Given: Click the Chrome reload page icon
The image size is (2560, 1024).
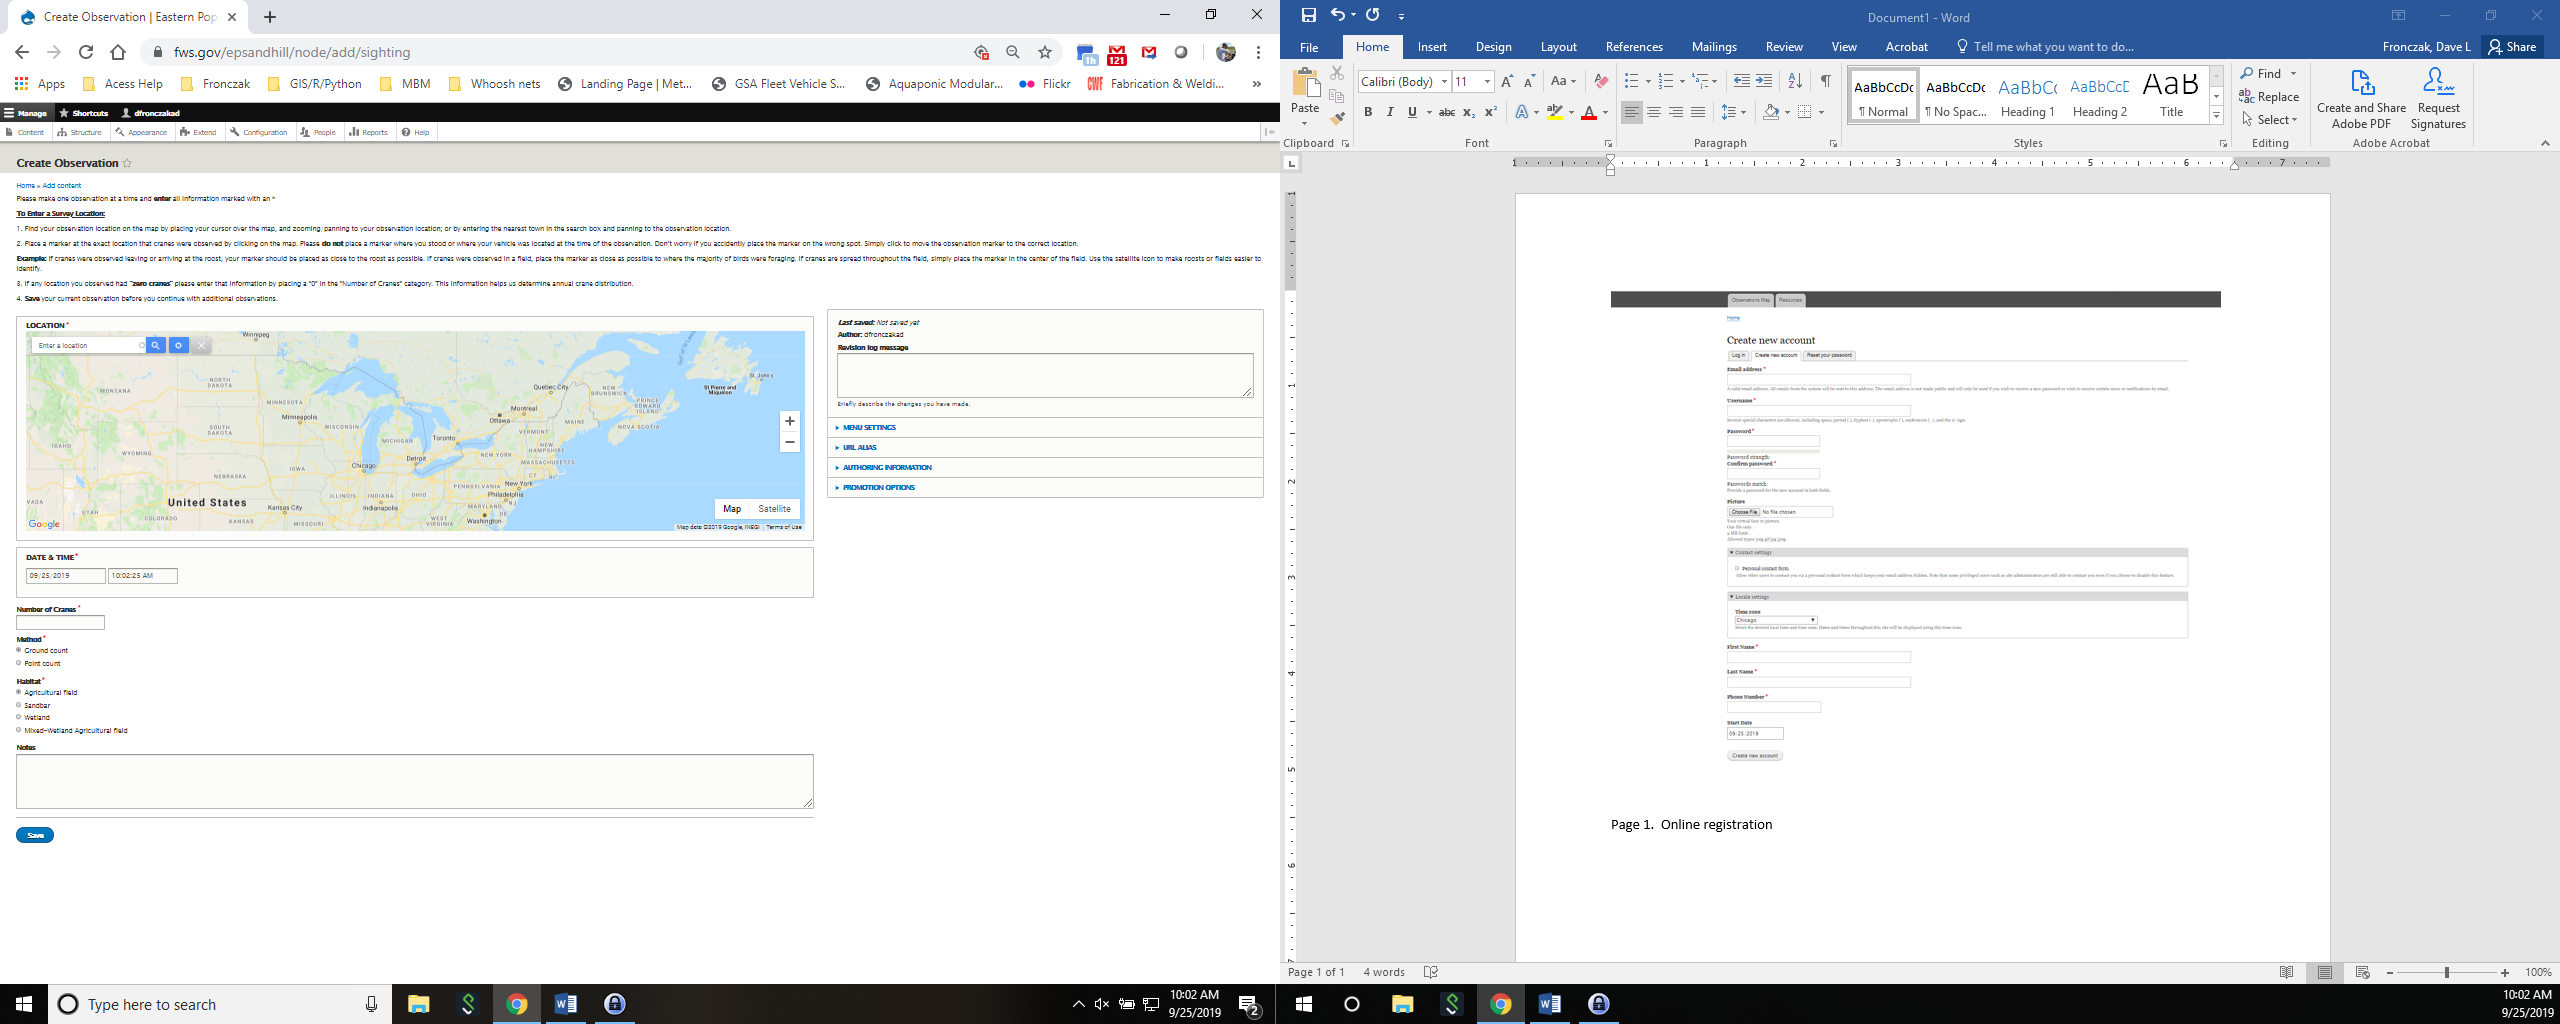Looking at the screenshot, I should click(86, 52).
